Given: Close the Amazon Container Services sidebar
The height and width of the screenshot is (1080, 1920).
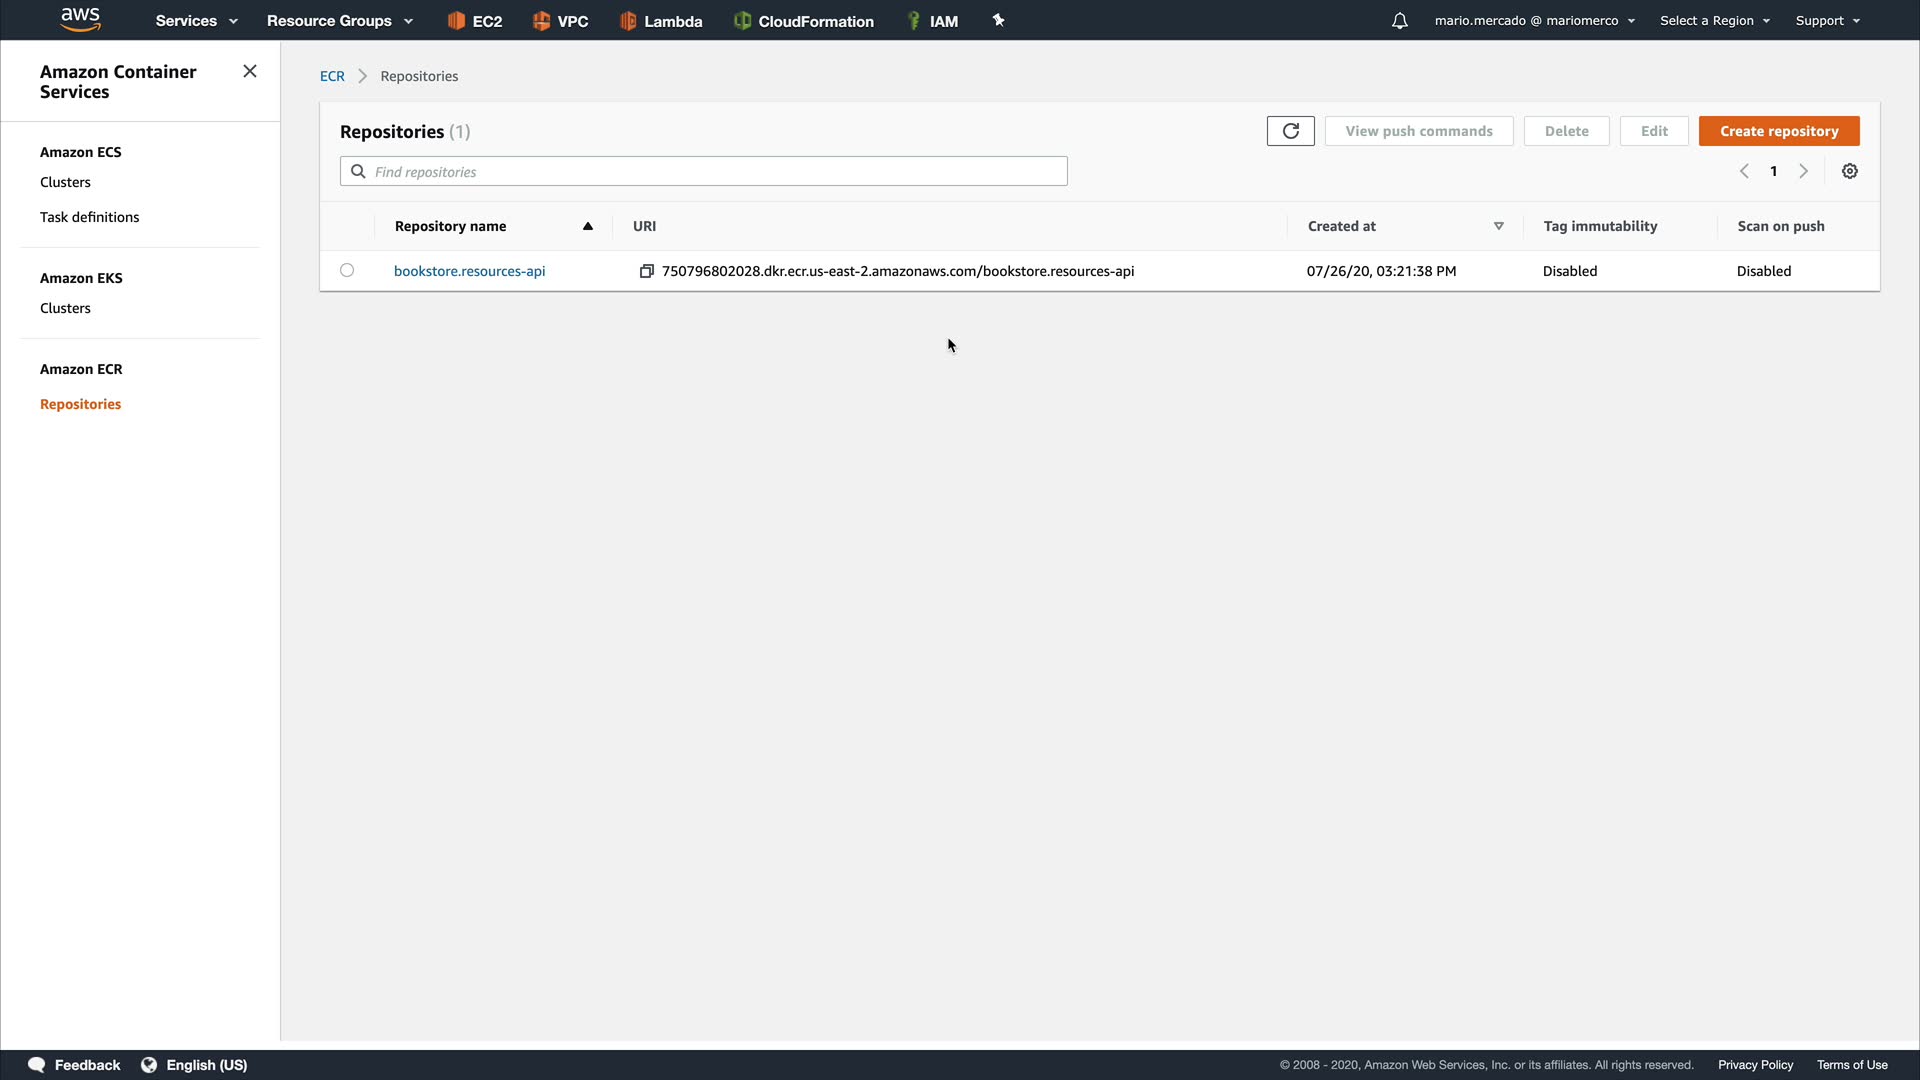Looking at the screenshot, I should [250, 71].
